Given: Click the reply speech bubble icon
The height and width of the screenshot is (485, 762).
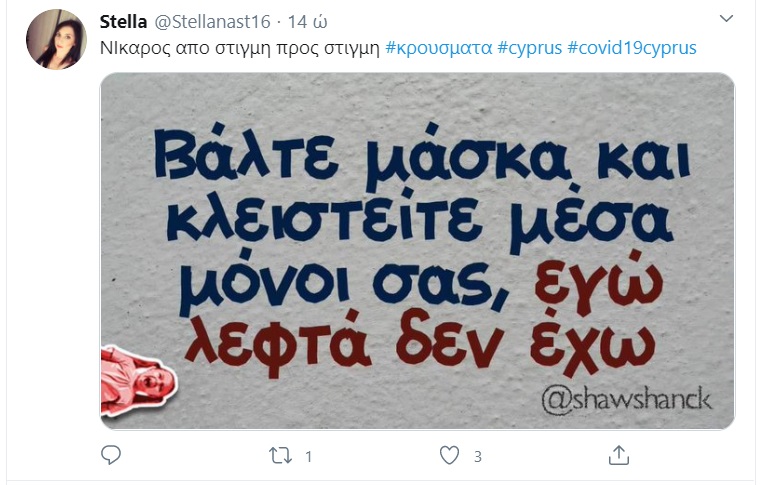Looking at the screenshot, I should pyautogui.click(x=111, y=455).
